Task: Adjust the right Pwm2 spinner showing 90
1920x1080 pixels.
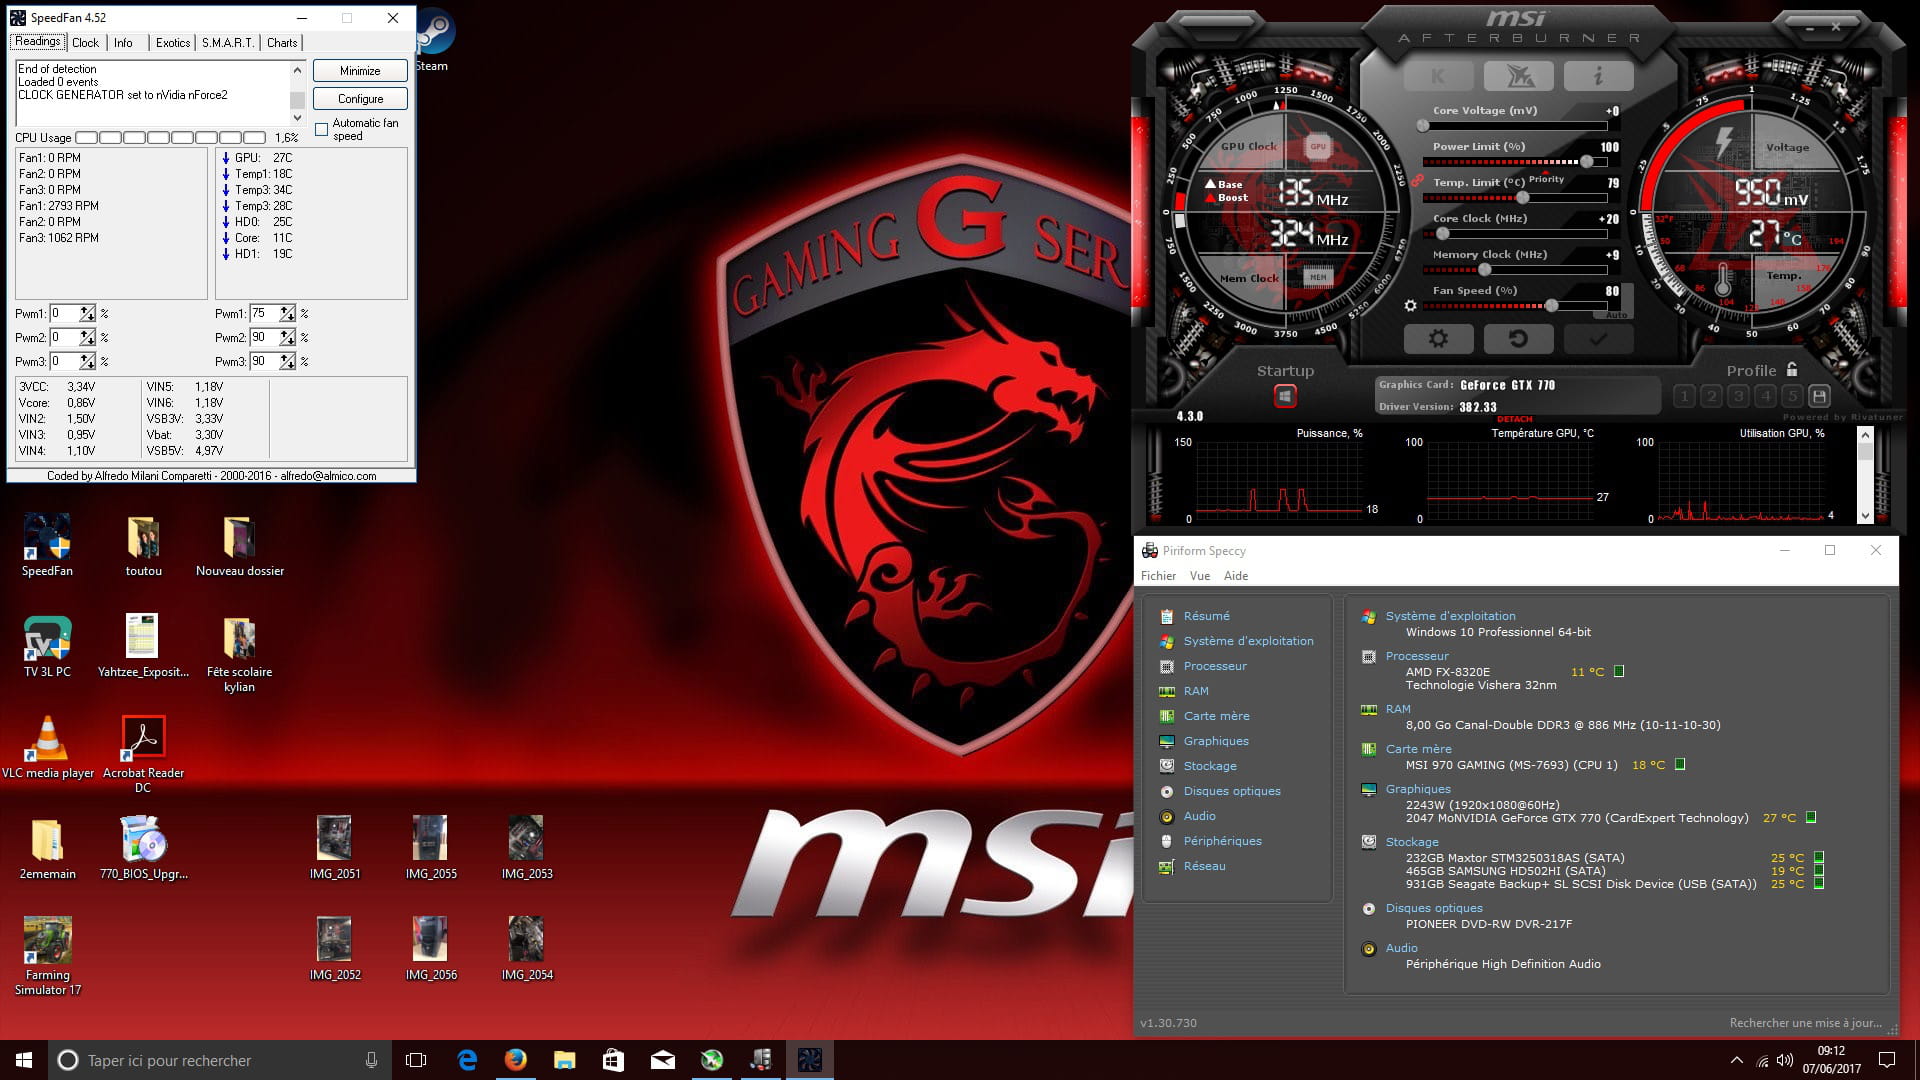Action: coord(288,337)
